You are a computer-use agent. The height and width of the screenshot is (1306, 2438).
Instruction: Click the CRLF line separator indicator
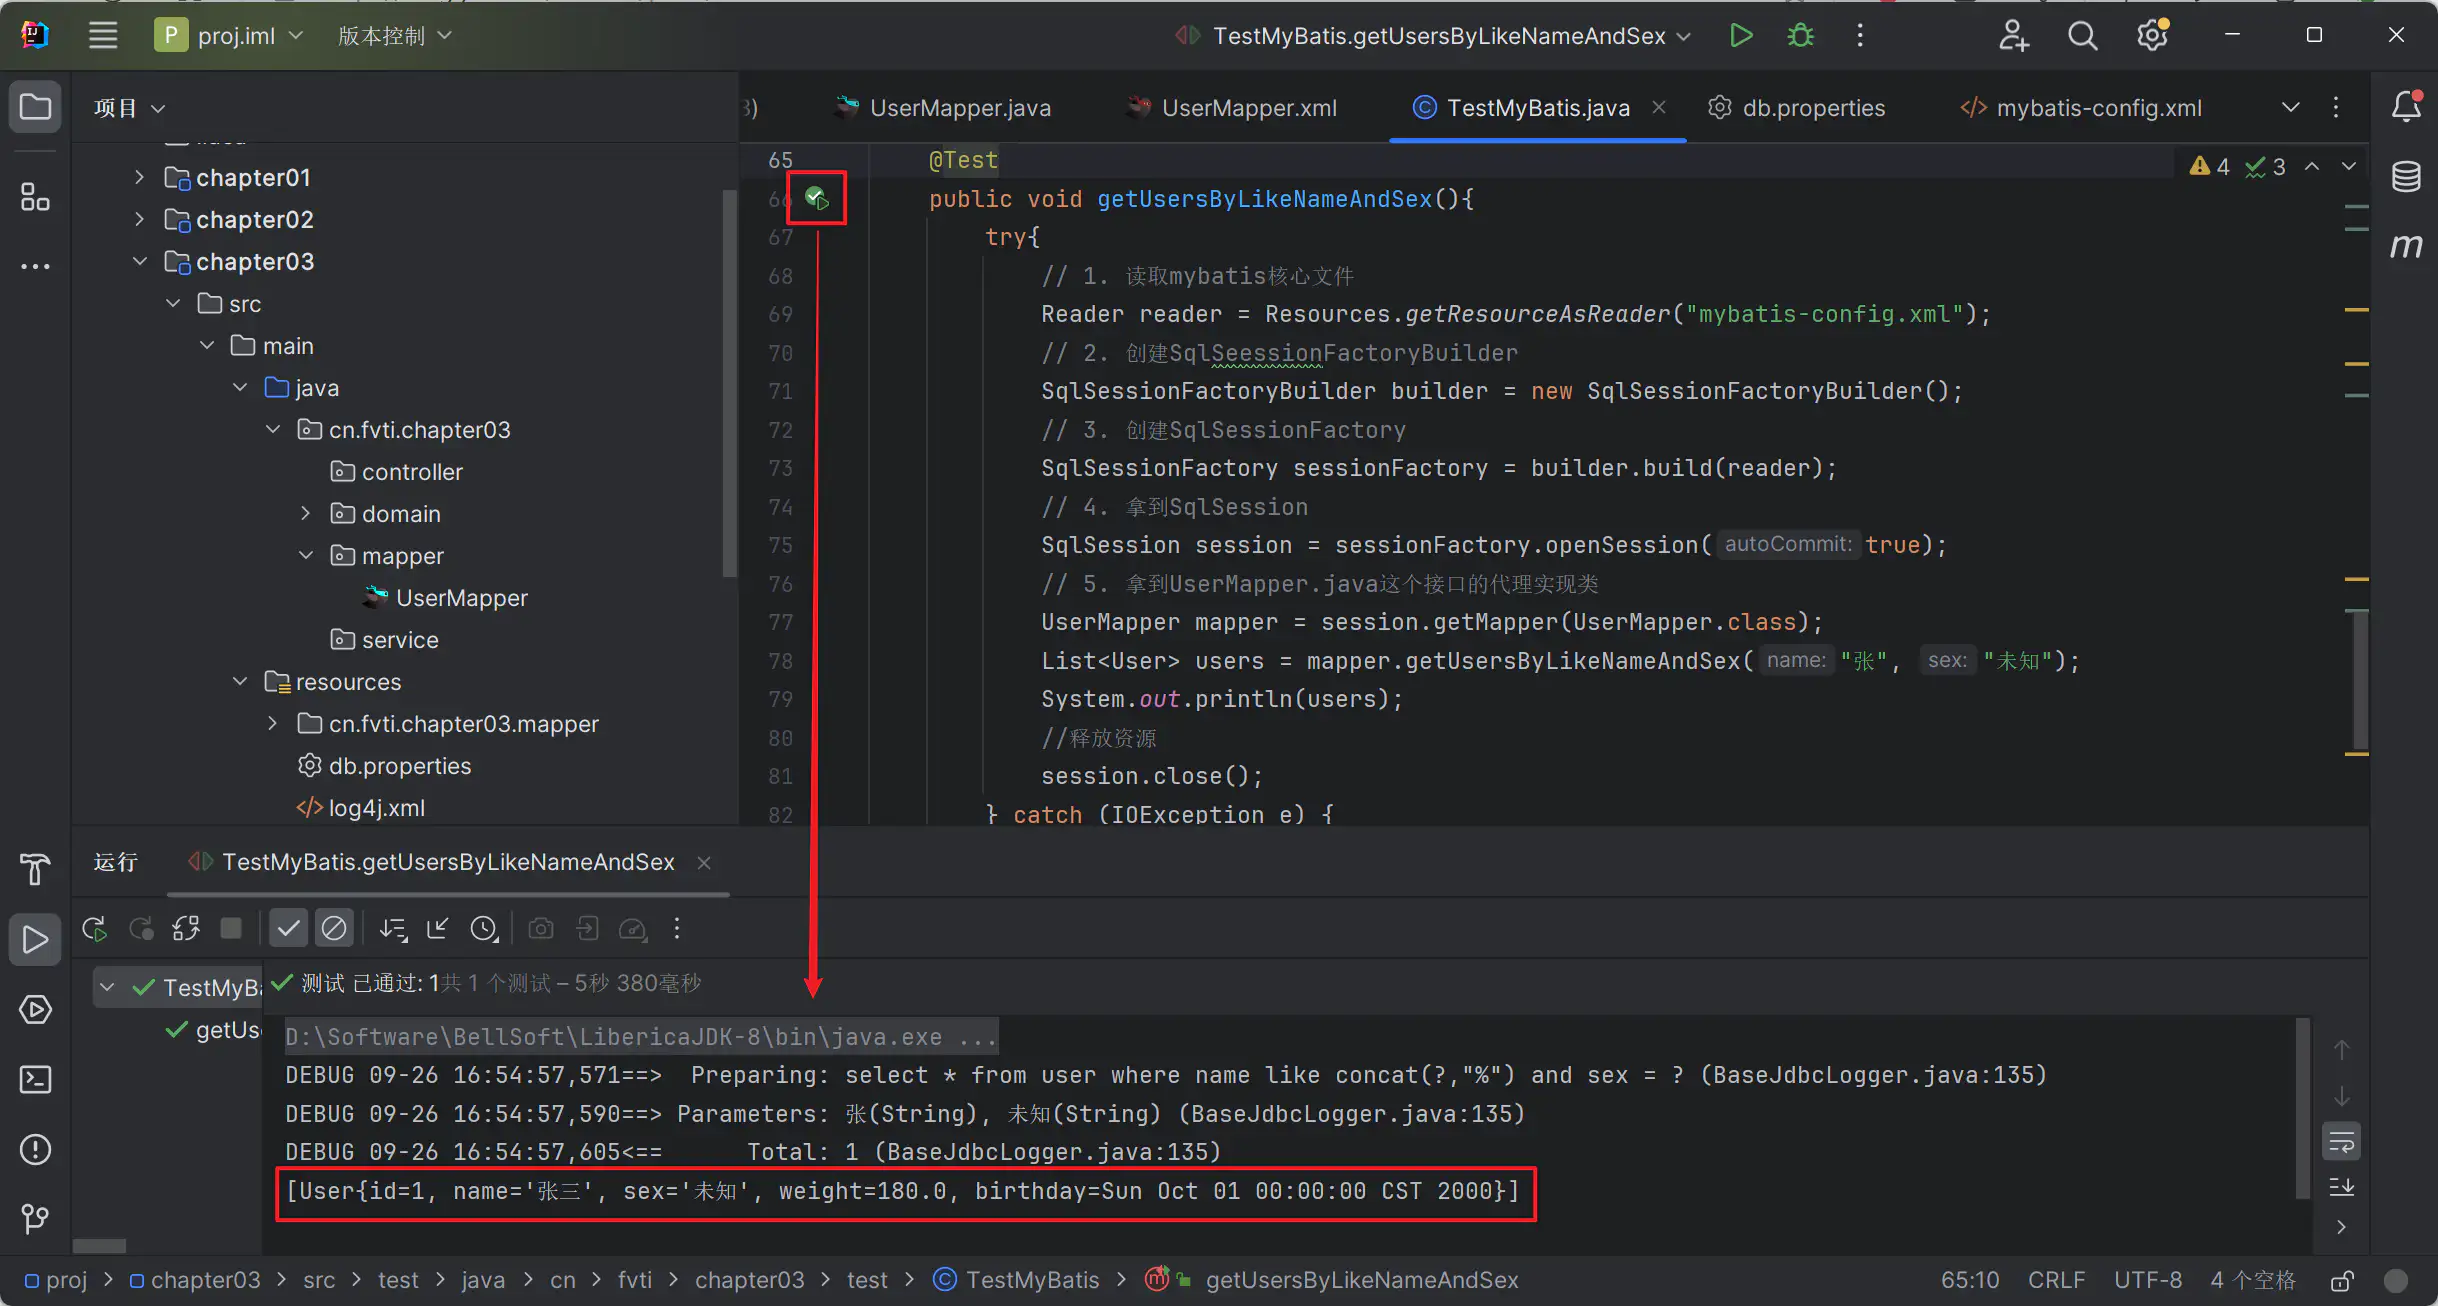(x=2056, y=1280)
